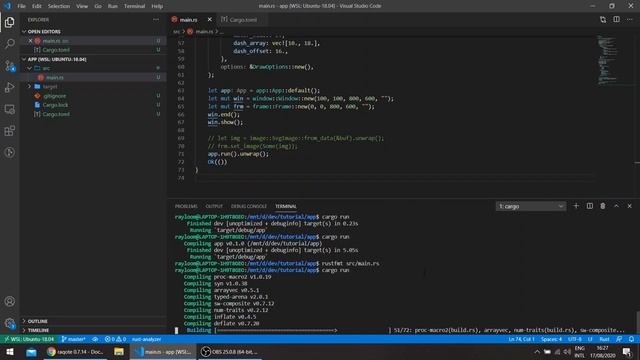Click the eye icon in status bar
Screen dimensions: 640x360
click(x=95, y=339)
